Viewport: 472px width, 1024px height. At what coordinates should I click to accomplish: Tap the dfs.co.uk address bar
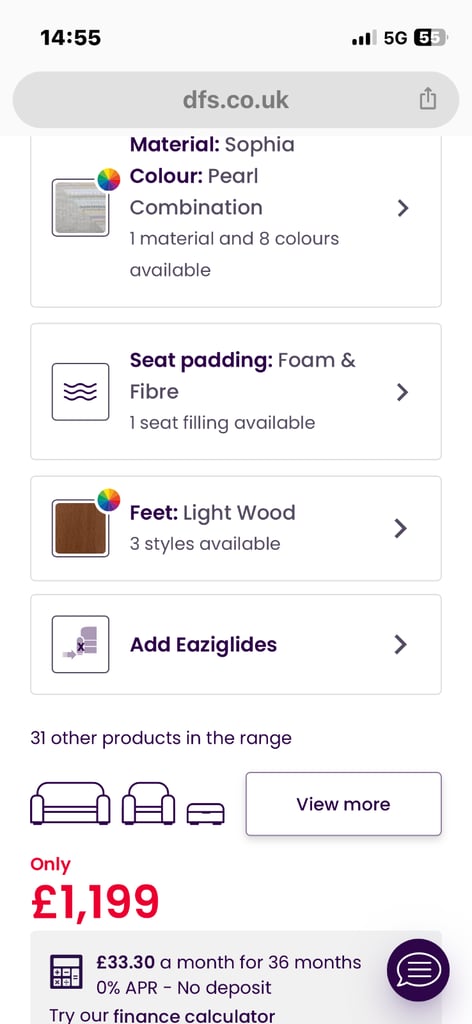tap(236, 100)
